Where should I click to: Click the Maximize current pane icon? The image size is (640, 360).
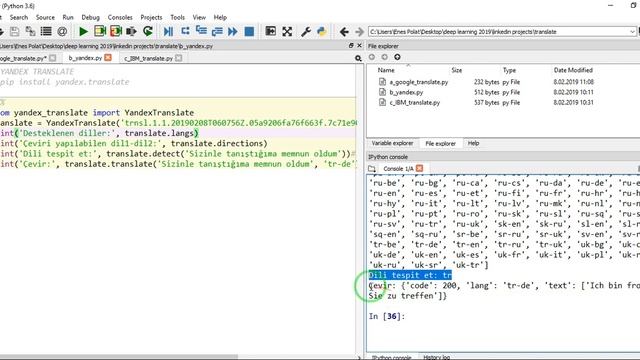[x=270, y=31]
